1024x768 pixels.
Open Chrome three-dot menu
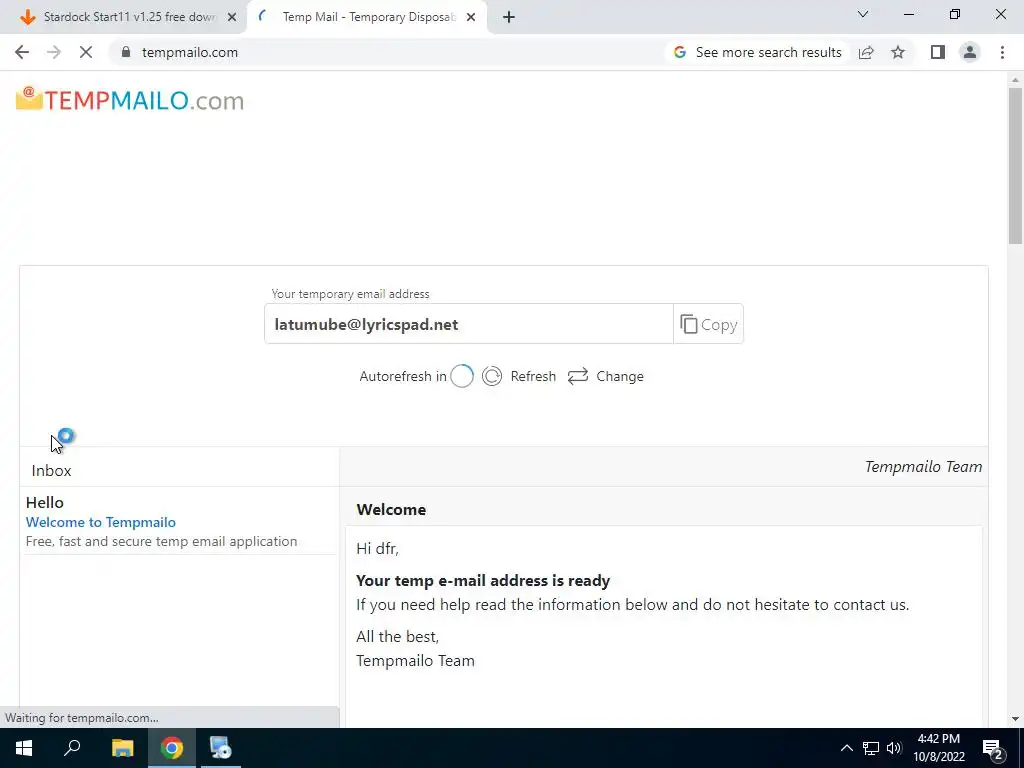coord(1002,52)
